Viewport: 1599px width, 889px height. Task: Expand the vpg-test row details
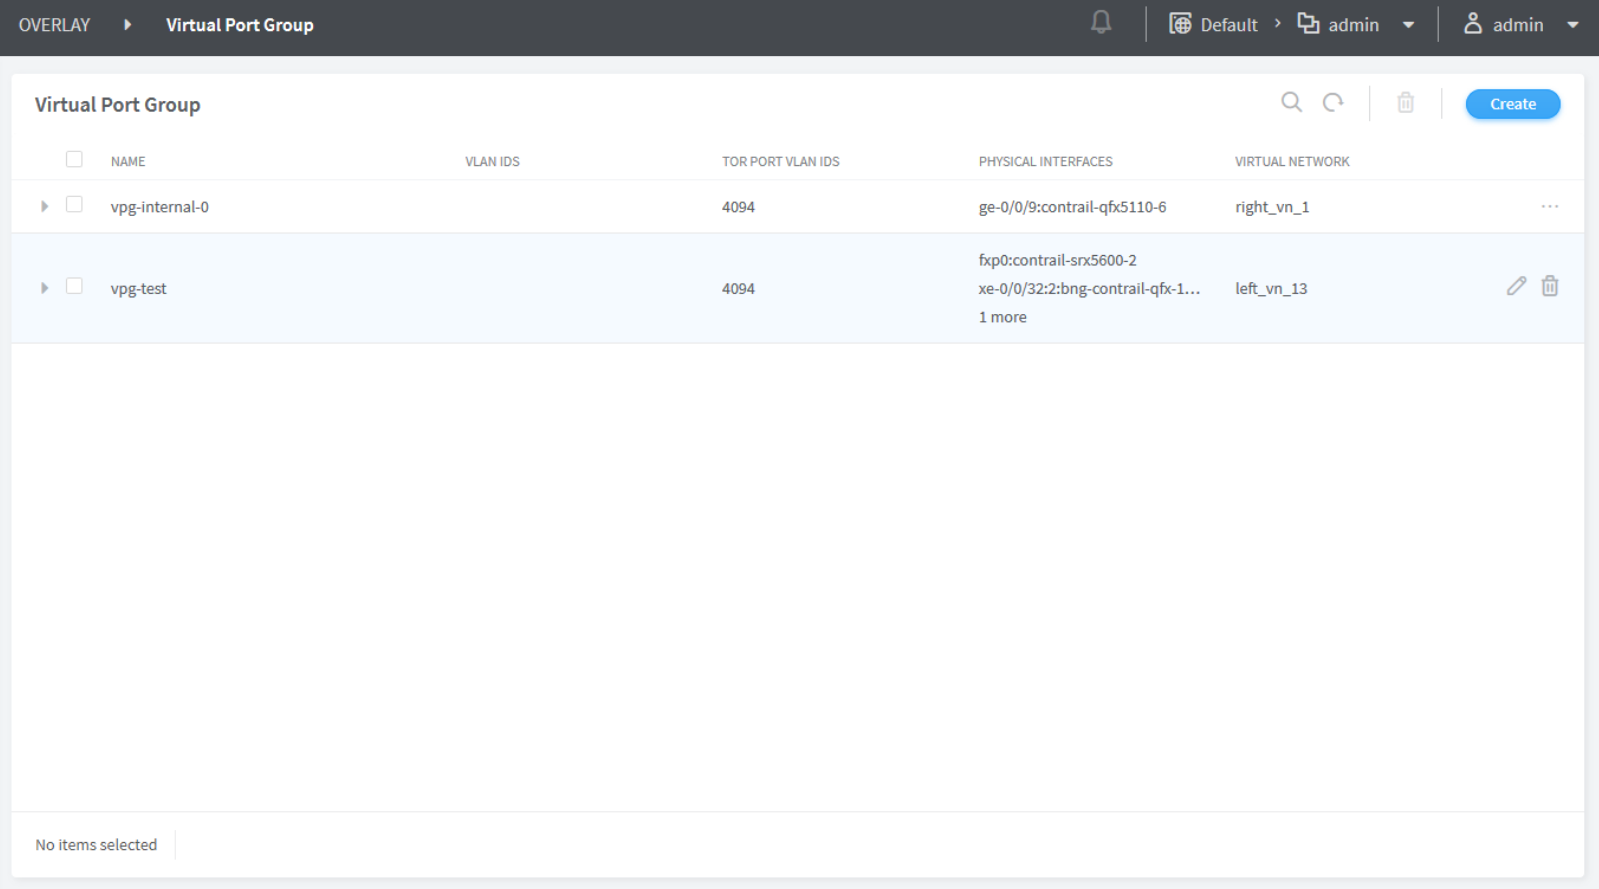click(x=44, y=288)
